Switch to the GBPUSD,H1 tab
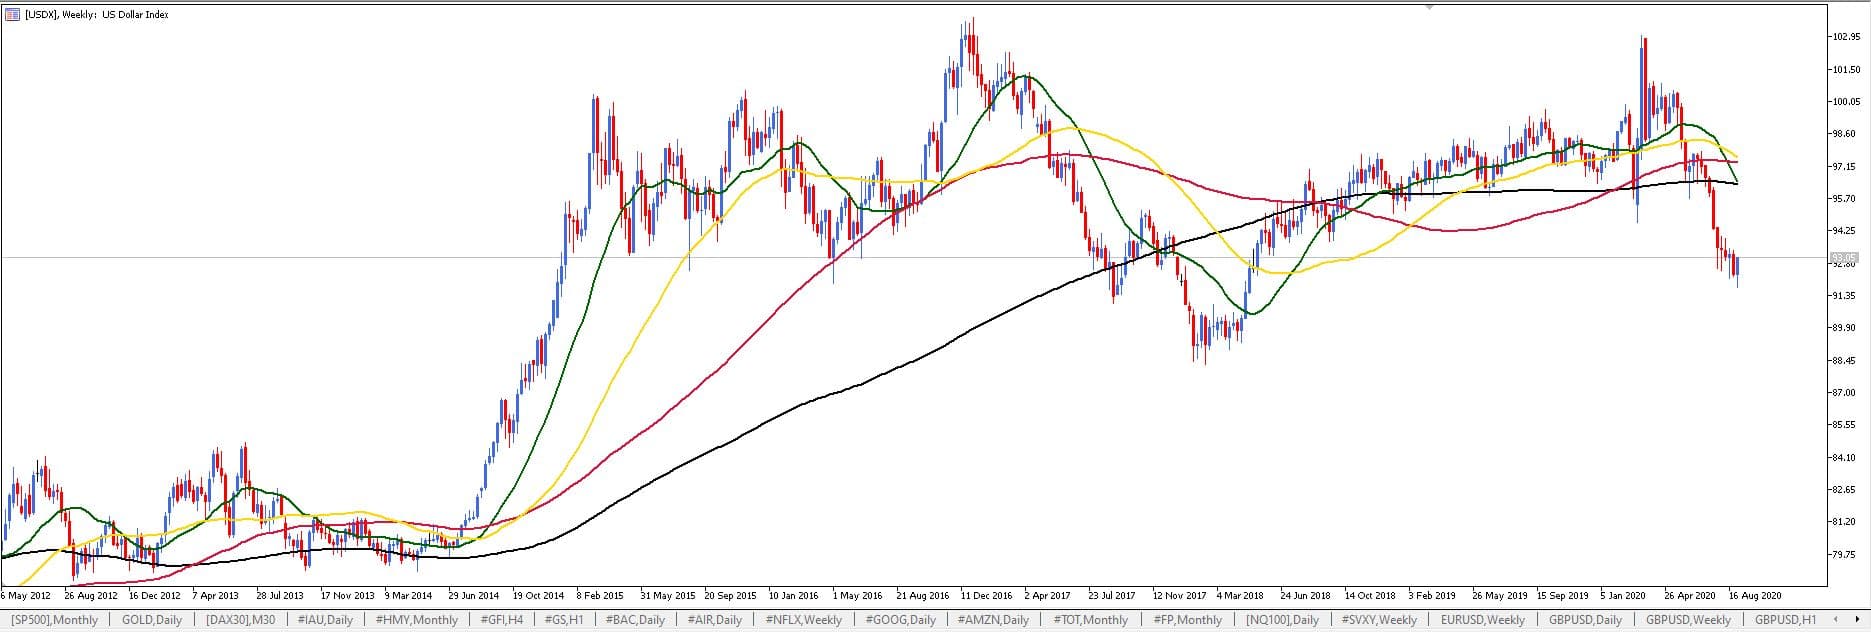Viewport: 1871px width, 632px height. coord(1785,620)
